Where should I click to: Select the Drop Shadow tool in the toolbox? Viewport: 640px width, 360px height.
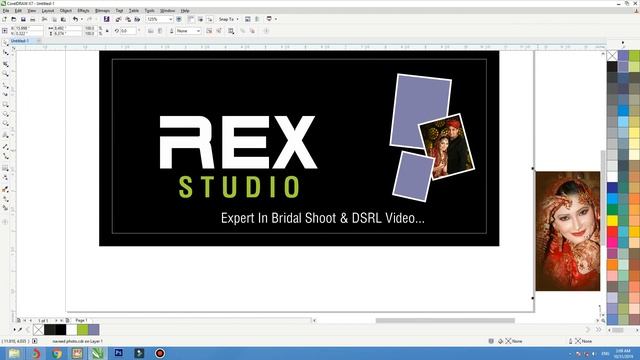coord(5,168)
